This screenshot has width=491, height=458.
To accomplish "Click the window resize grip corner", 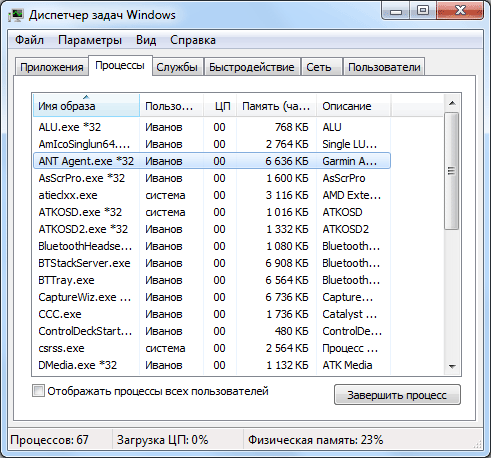I will tap(478, 444).
